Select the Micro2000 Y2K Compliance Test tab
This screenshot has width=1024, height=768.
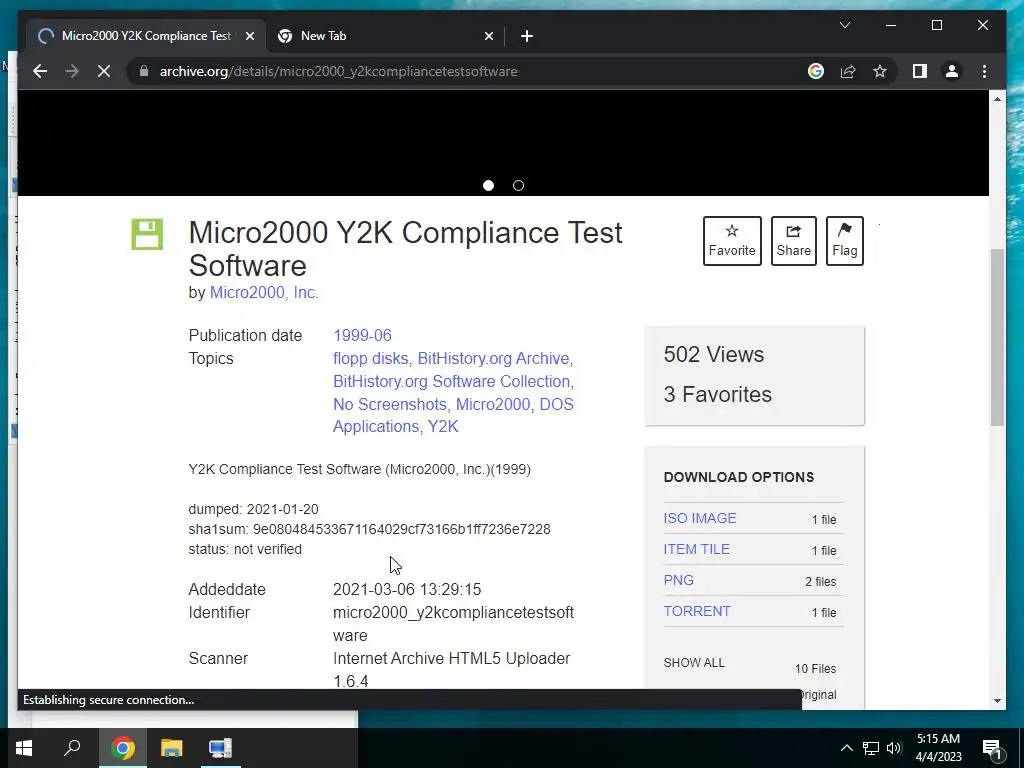pyautogui.click(x=146, y=36)
